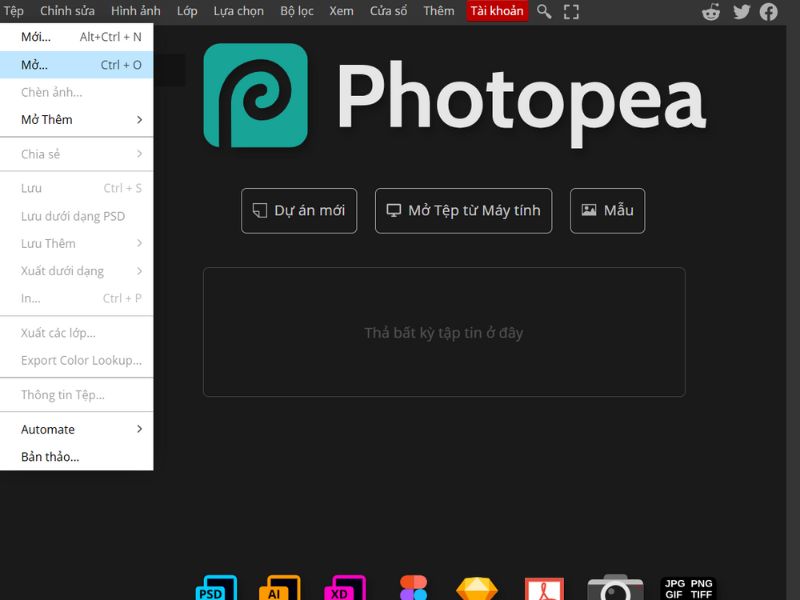Expand the Lưu Thêm submenu
The height and width of the screenshot is (600, 800).
77,243
